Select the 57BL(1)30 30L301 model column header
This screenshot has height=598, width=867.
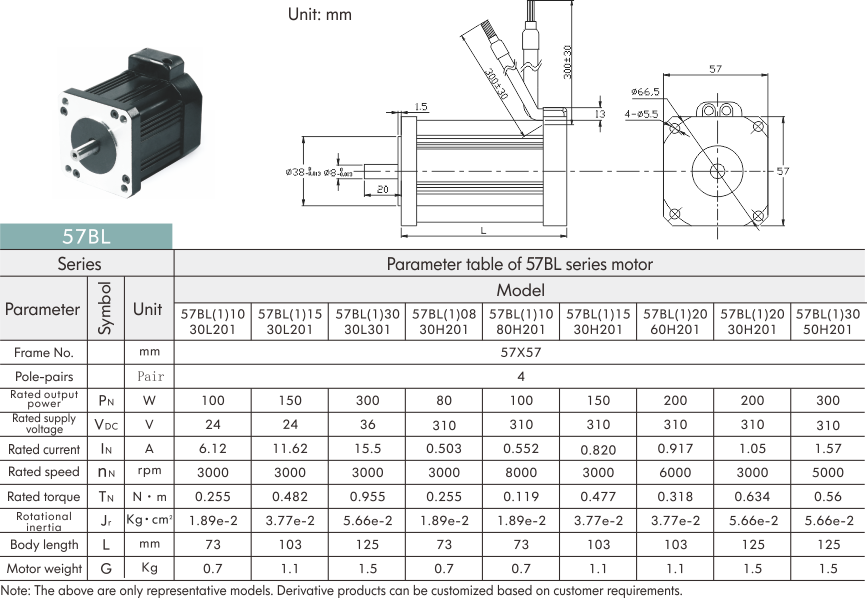366,320
